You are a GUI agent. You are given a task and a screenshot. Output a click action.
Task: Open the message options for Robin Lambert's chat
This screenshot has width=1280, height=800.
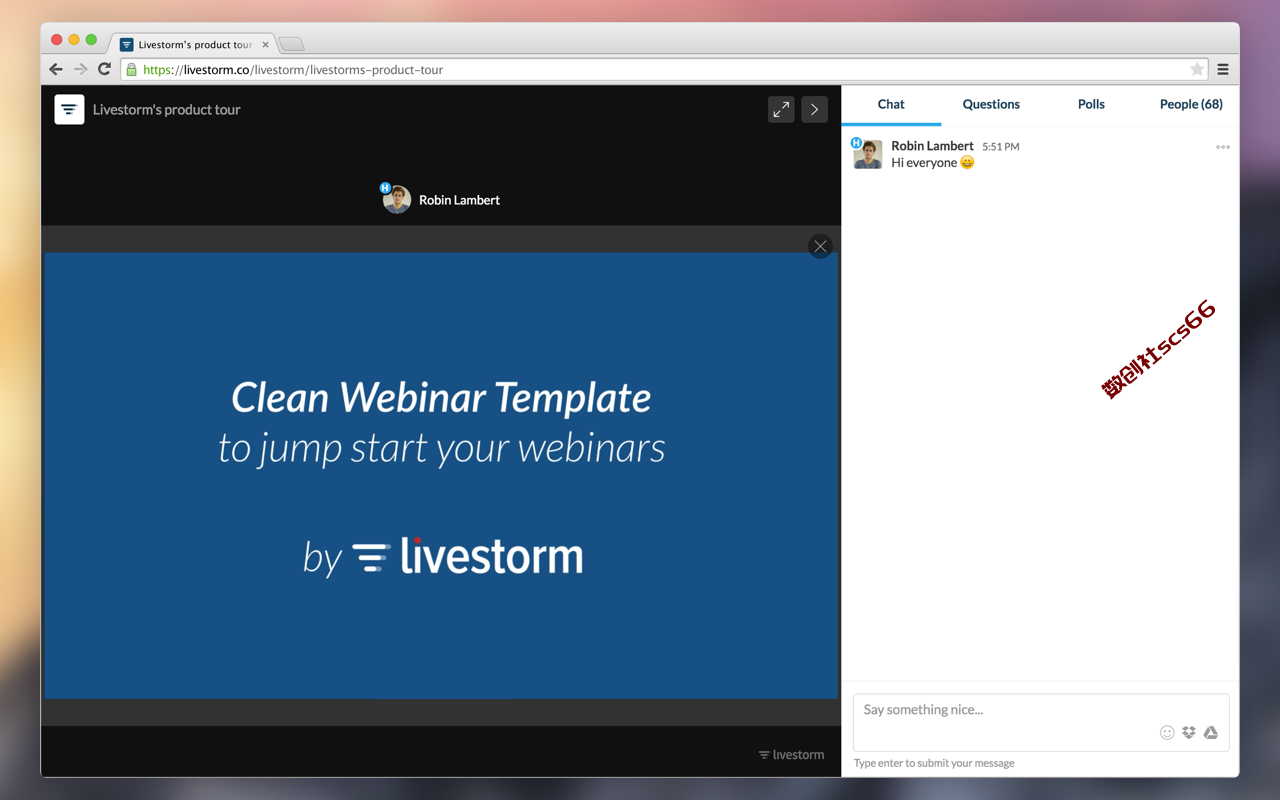pyautogui.click(x=1222, y=147)
